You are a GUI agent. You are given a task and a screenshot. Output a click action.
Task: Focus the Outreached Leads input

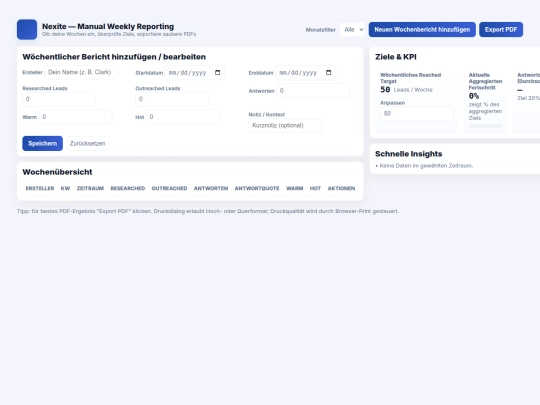172,99
